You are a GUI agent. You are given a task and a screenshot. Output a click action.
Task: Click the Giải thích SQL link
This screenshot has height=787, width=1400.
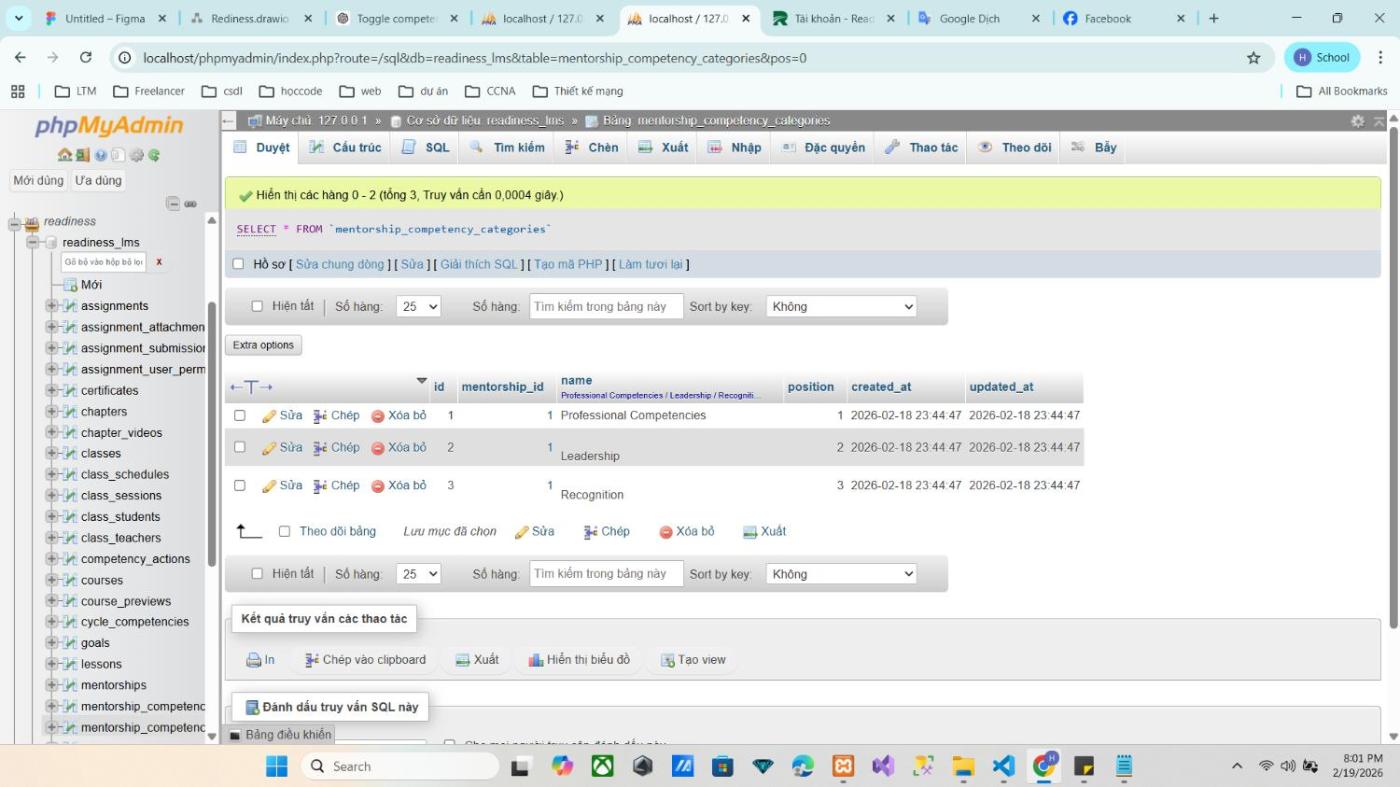[479, 264]
